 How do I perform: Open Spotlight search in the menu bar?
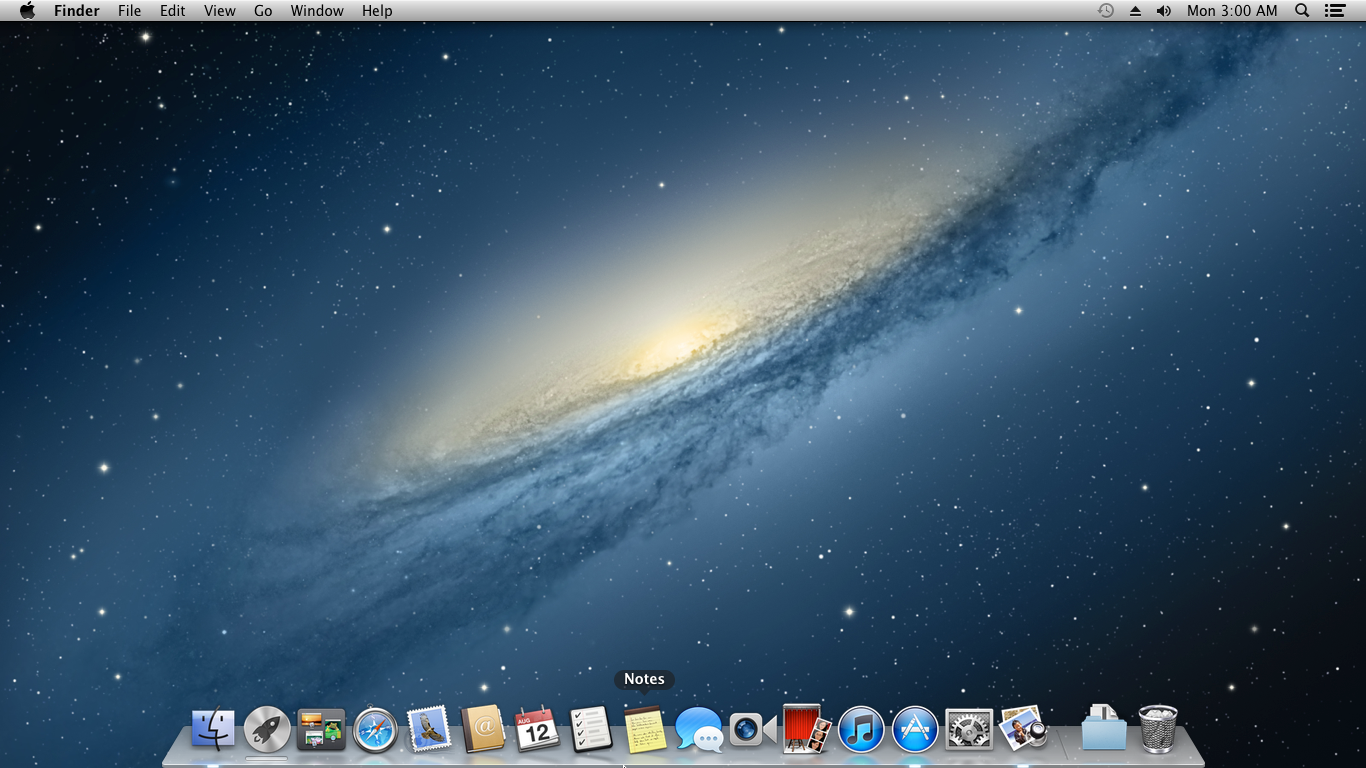pos(1301,11)
